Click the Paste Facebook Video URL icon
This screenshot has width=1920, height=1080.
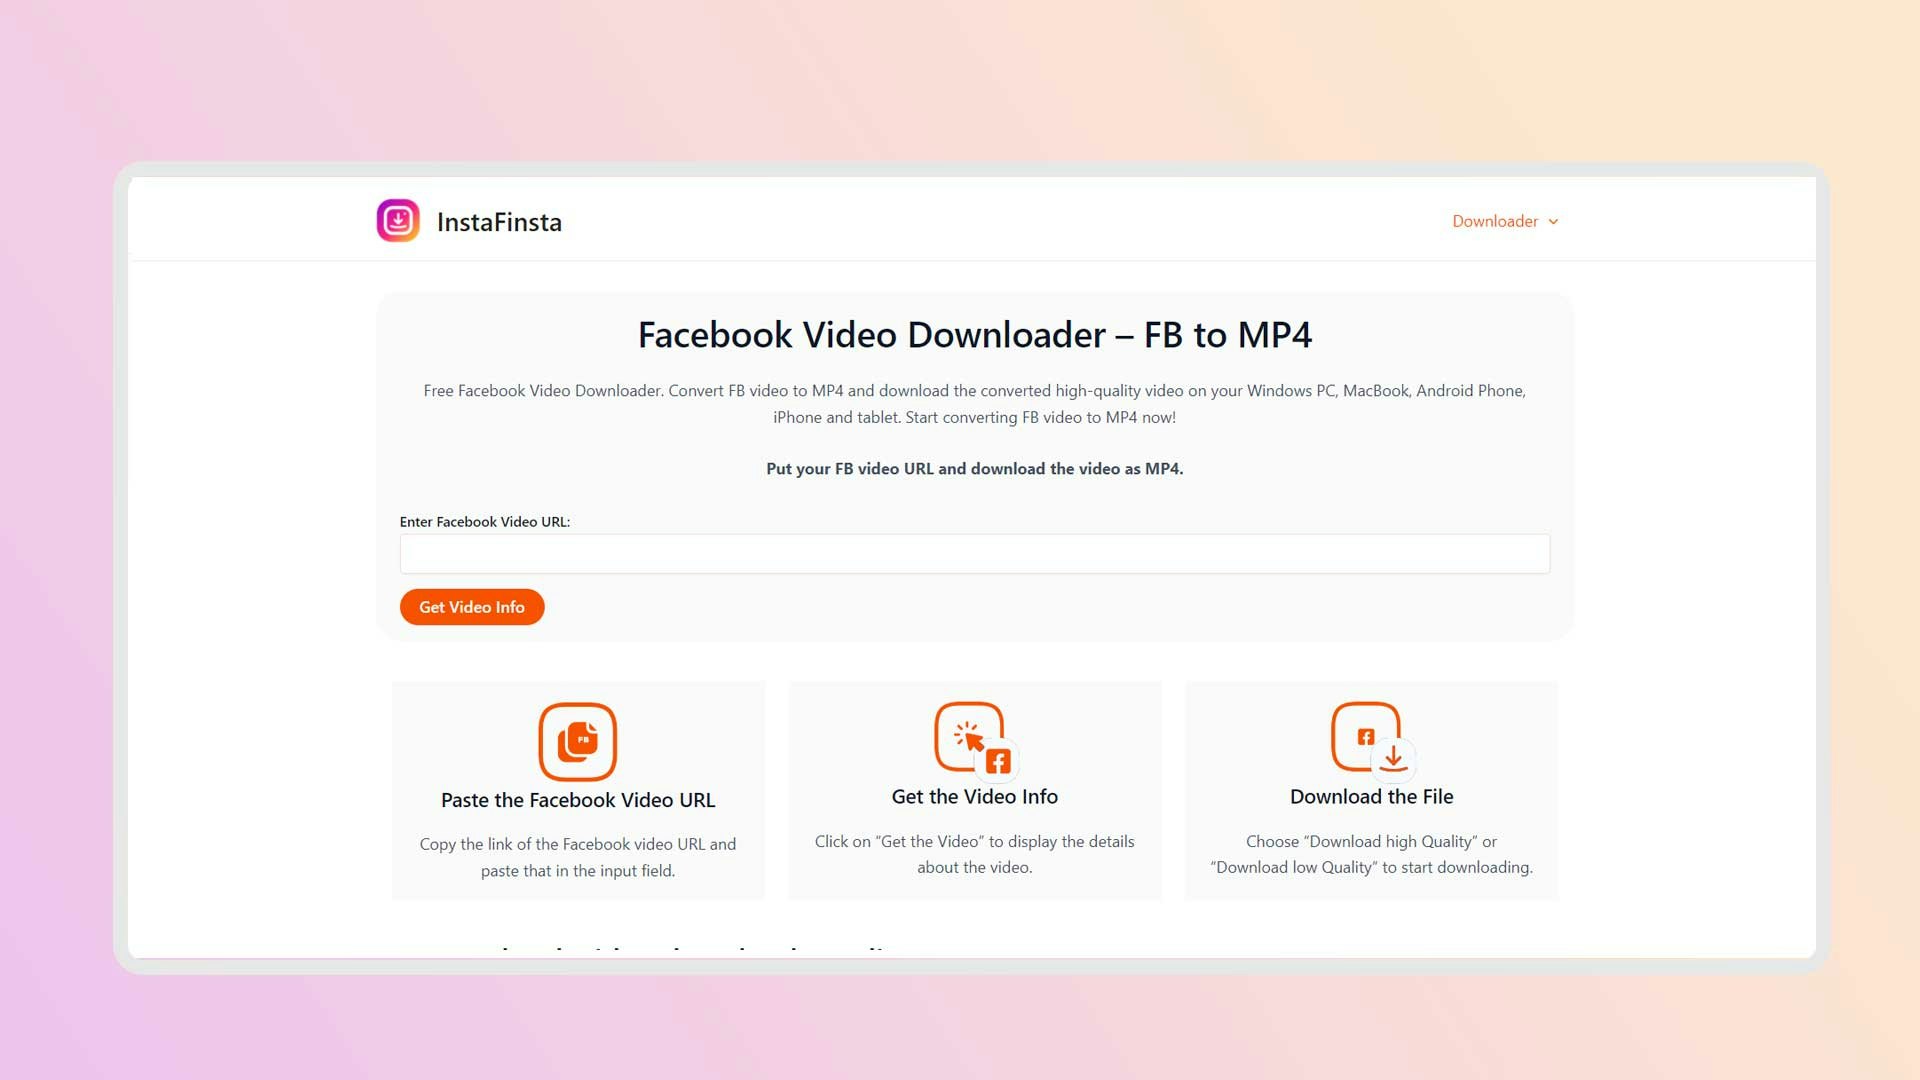coord(578,741)
